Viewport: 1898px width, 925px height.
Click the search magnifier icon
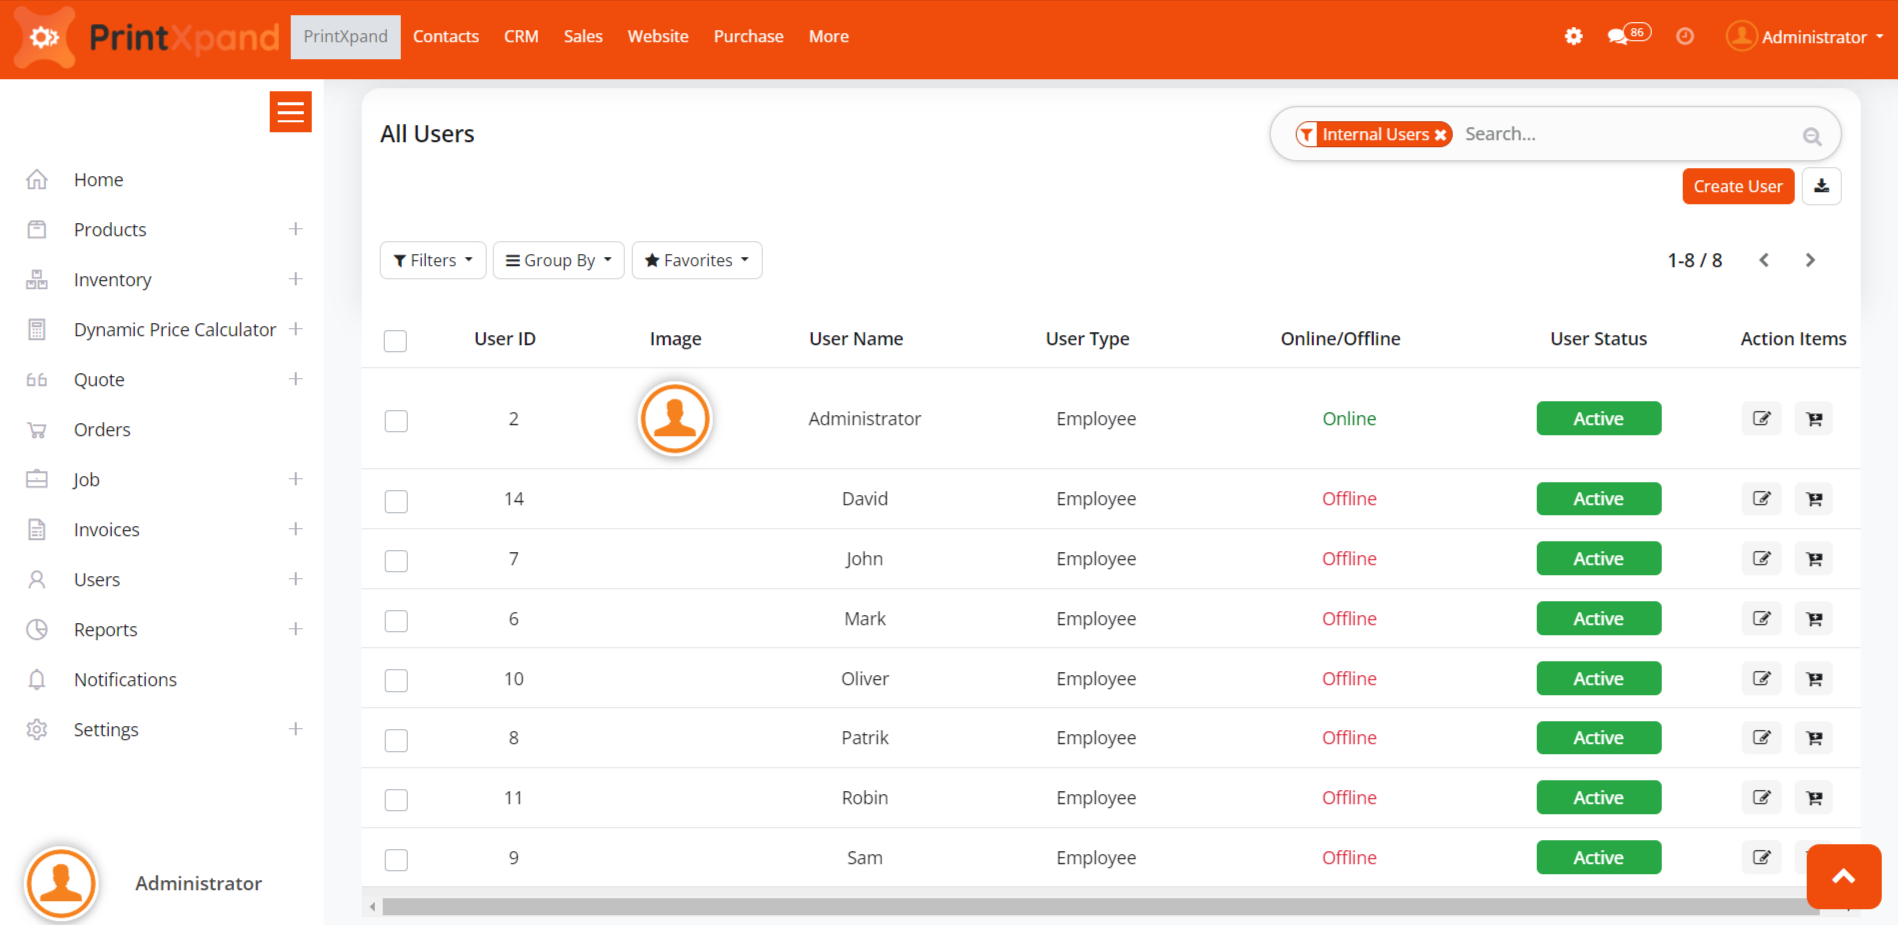coord(1811,137)
